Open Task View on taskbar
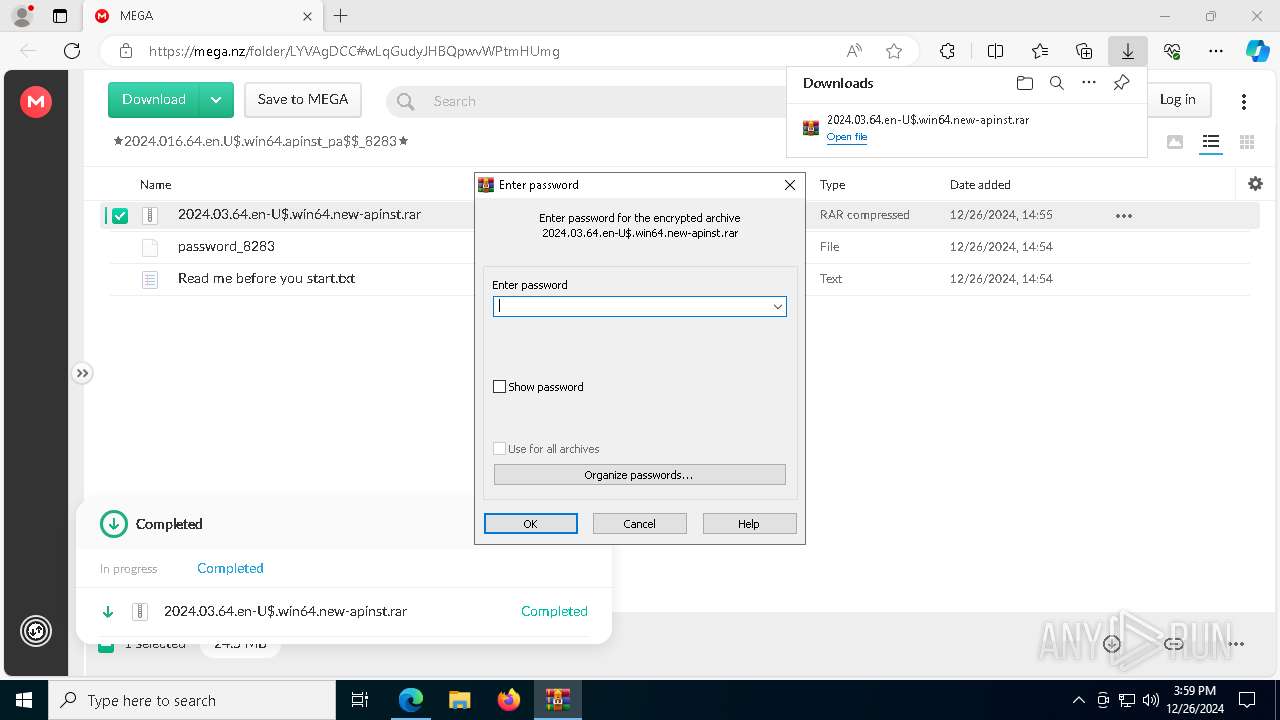1280x720 pixels. click(361, 700)
